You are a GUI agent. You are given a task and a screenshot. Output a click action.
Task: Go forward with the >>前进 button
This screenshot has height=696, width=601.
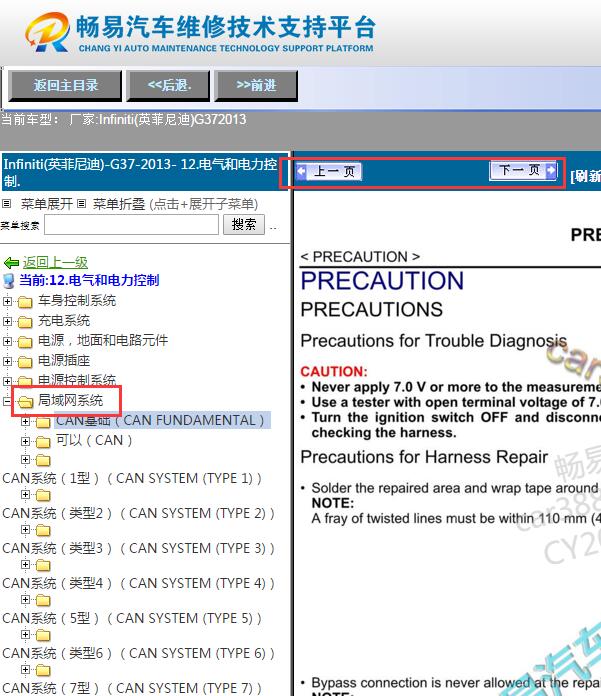tap(257, 85)
